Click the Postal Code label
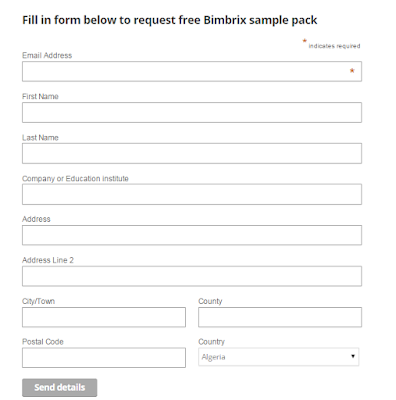The width and height of the screenshot is (396, 400). (x=43, y=342)
